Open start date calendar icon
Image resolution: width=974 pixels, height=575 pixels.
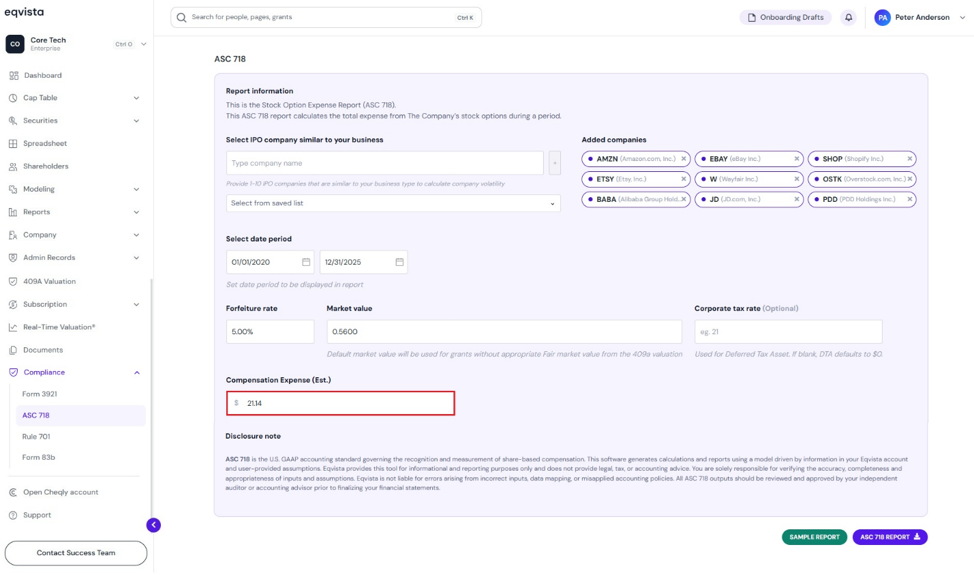[x=306, y=262]
